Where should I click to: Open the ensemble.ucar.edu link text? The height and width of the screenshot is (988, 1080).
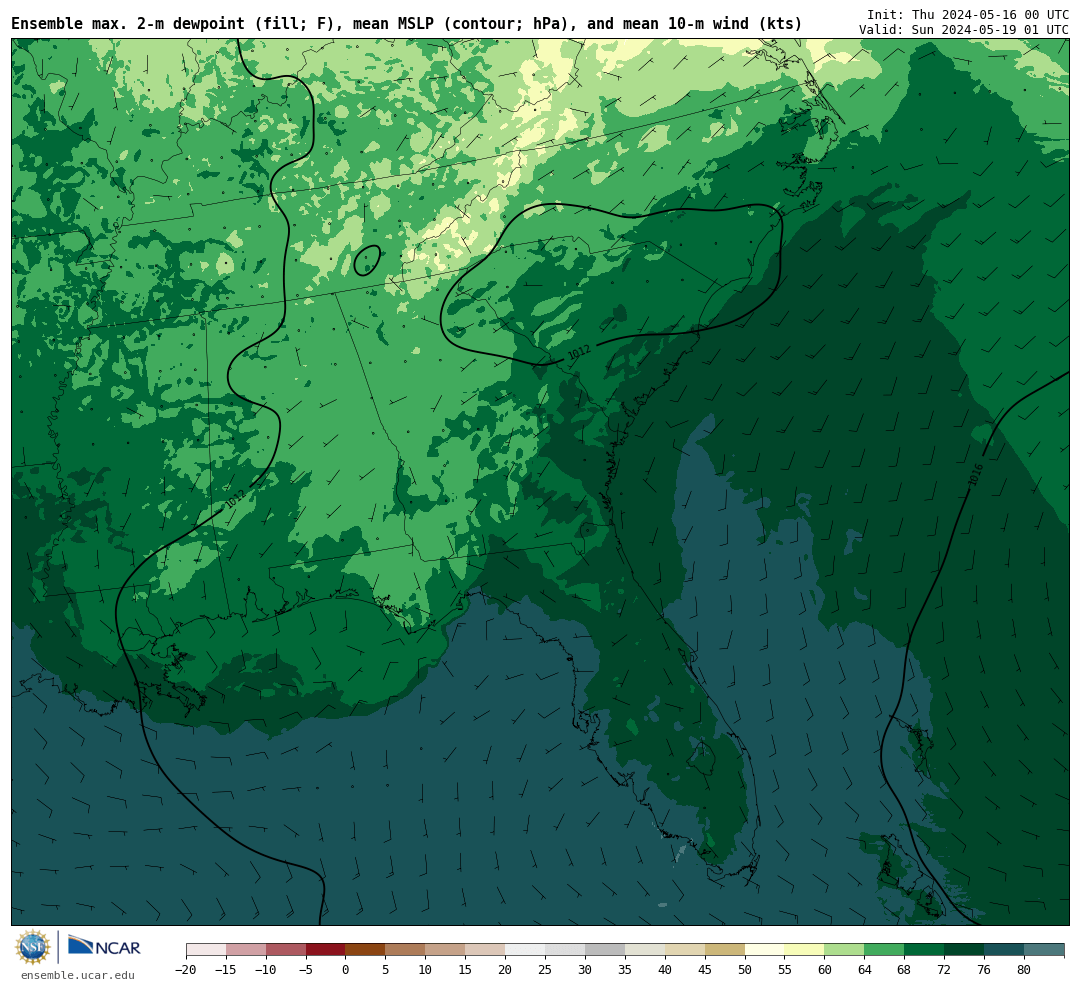pos(78,975)
